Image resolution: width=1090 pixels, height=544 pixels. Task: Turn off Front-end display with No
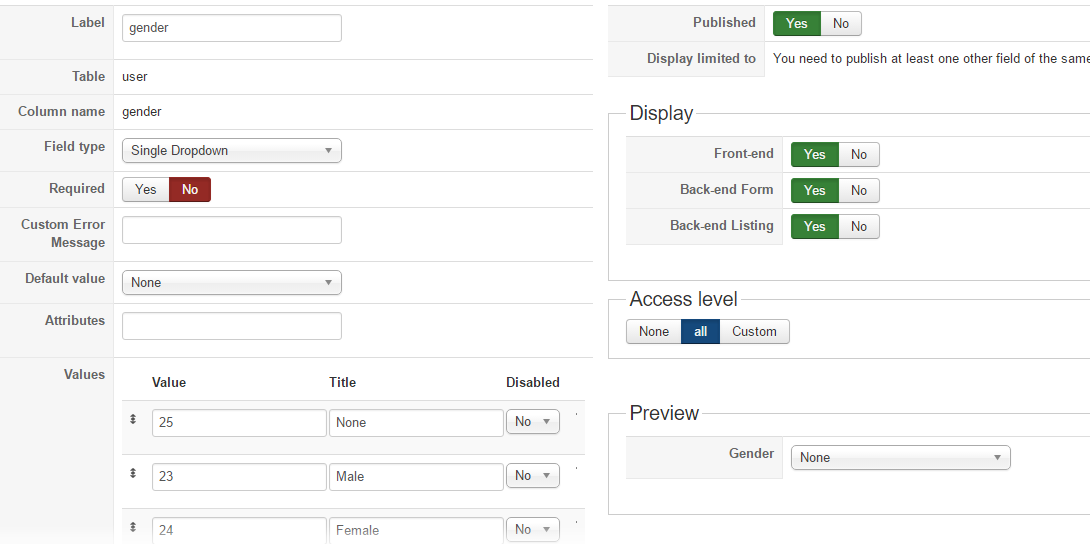pos(859,154)
